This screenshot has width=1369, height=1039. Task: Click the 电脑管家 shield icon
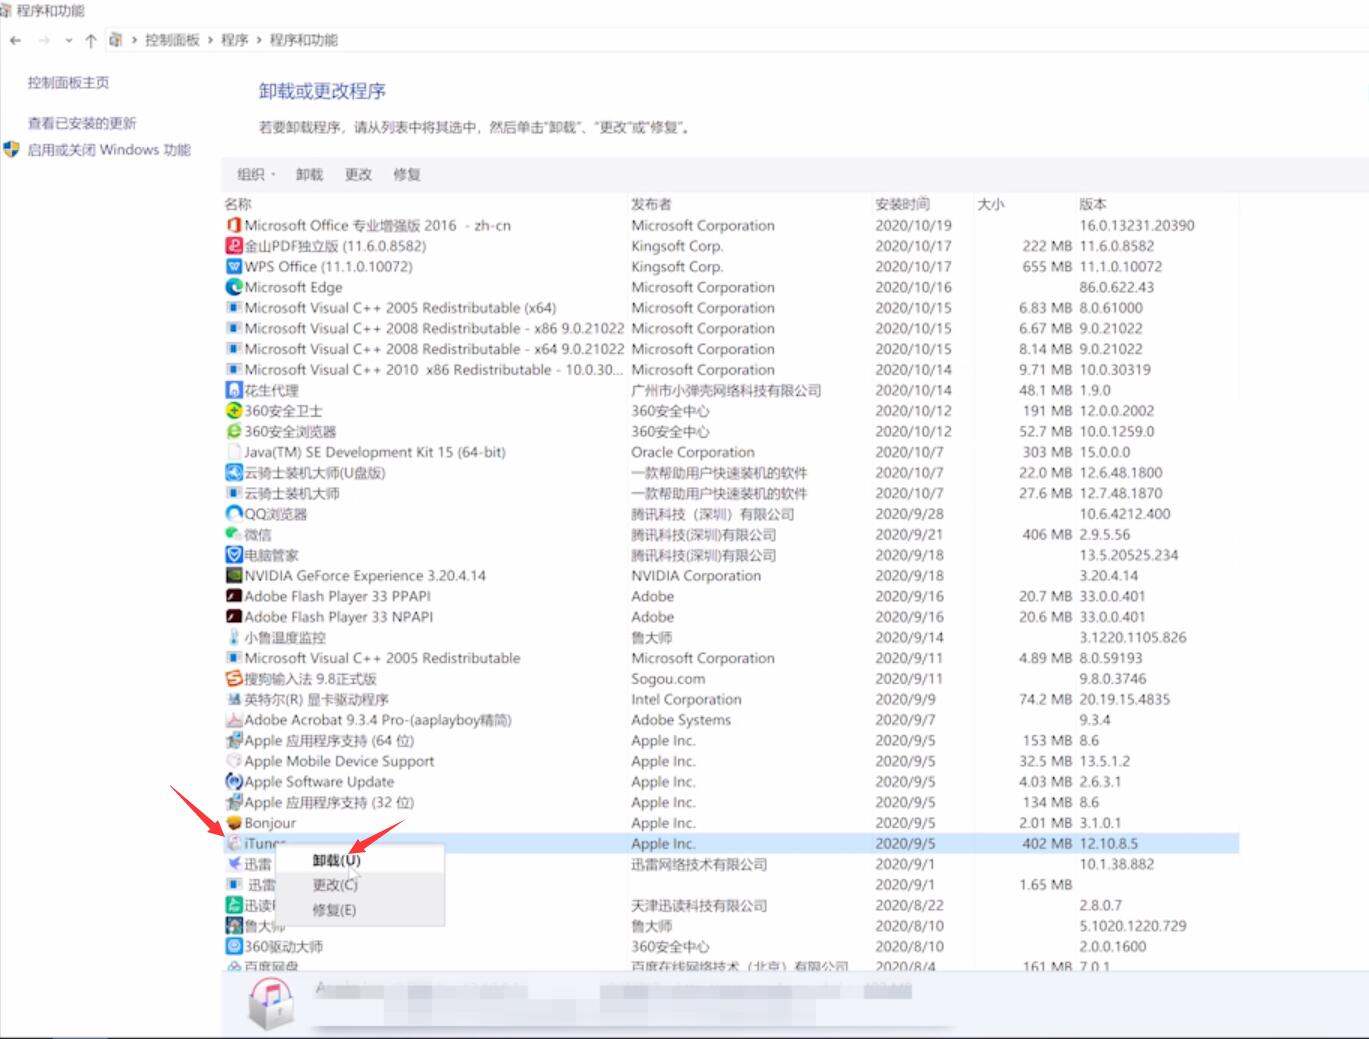(234, 555)
